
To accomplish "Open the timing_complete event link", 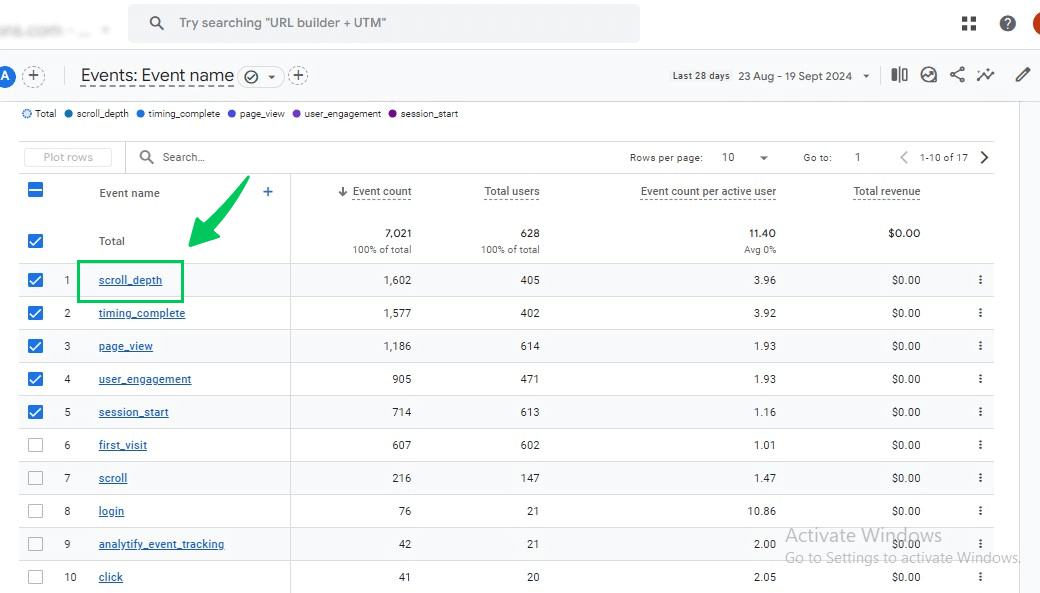I will point(142,313).
